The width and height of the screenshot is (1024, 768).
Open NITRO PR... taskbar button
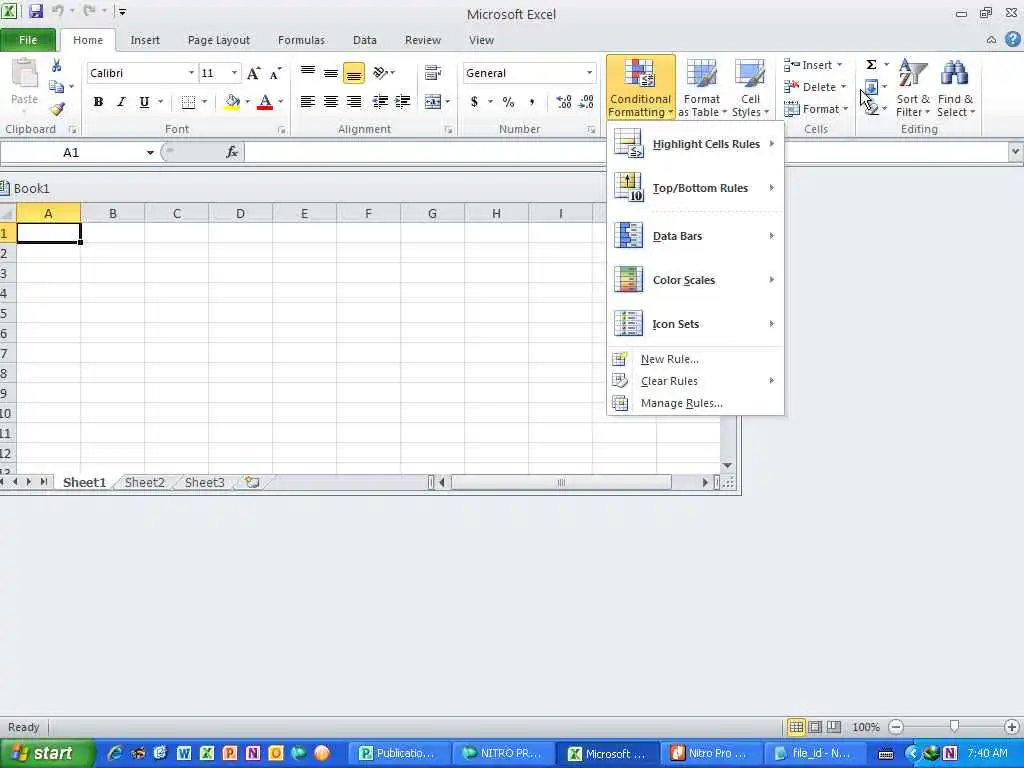pyautogui.click(x=505, y=753)
